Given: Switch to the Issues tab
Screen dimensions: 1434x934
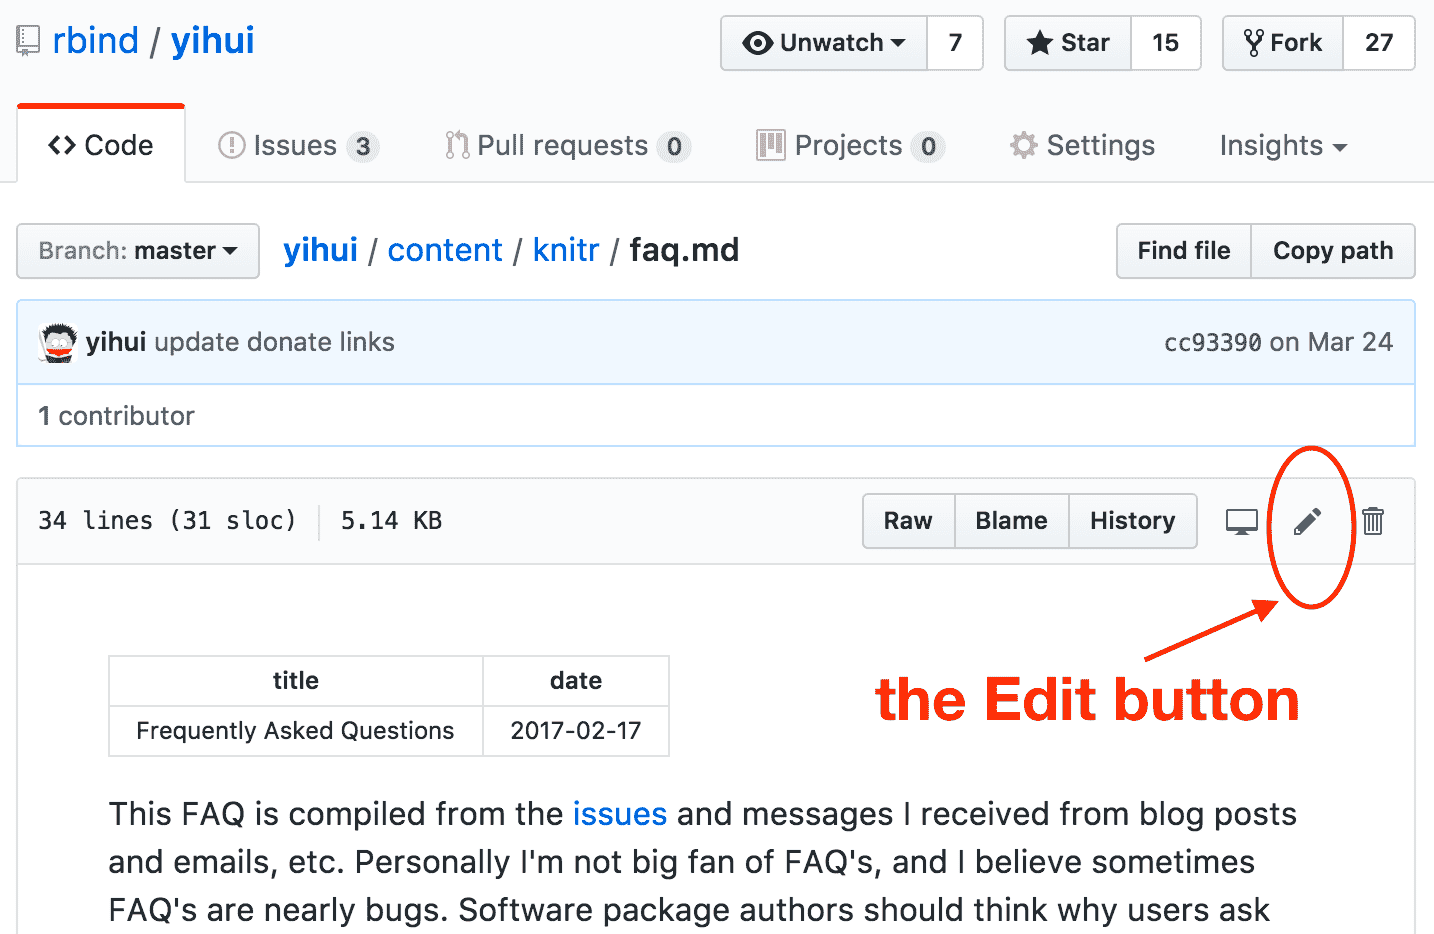Looking at the screenshot, I should tap(295, 145).
